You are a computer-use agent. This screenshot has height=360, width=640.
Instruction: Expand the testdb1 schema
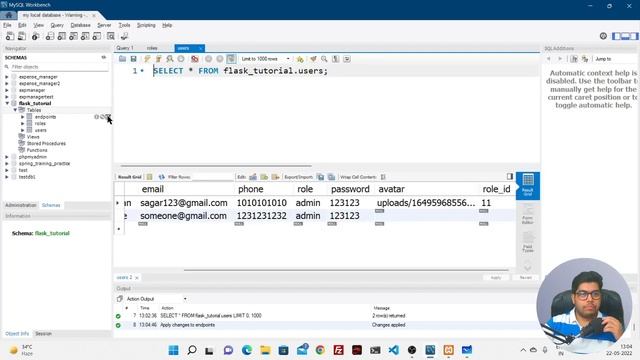coord(7,177)
